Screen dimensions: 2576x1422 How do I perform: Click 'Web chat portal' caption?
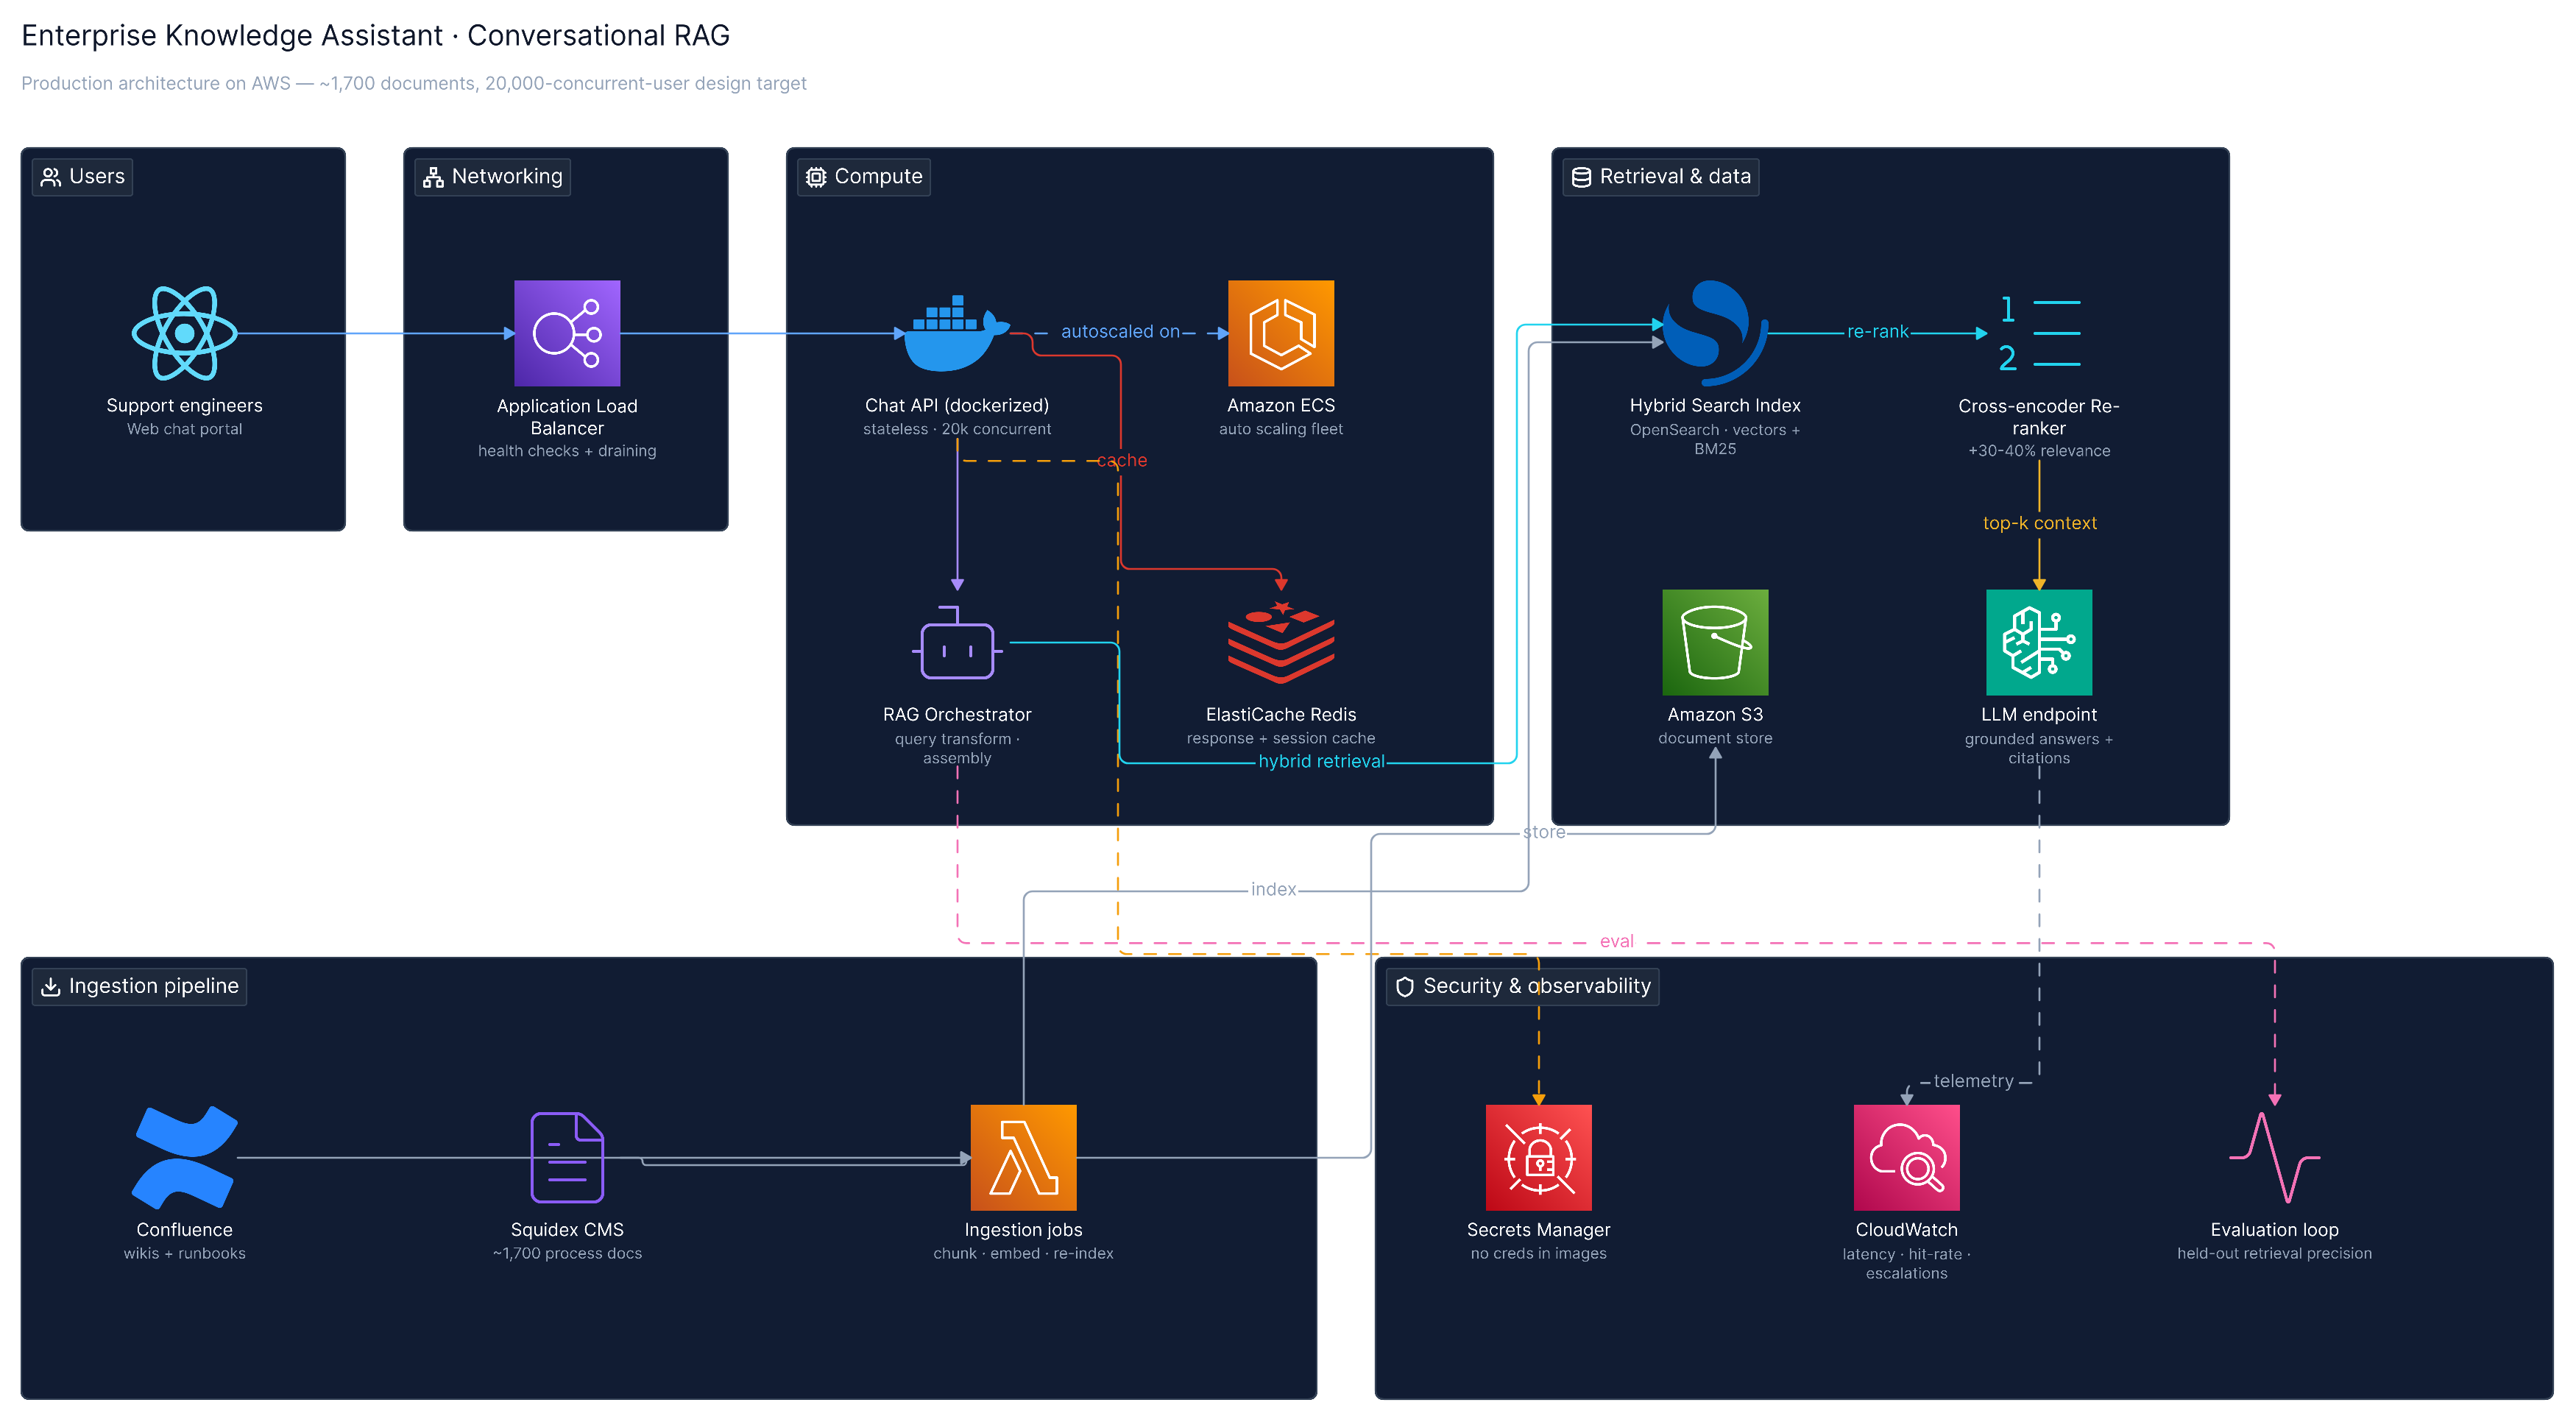click(184, 429)
